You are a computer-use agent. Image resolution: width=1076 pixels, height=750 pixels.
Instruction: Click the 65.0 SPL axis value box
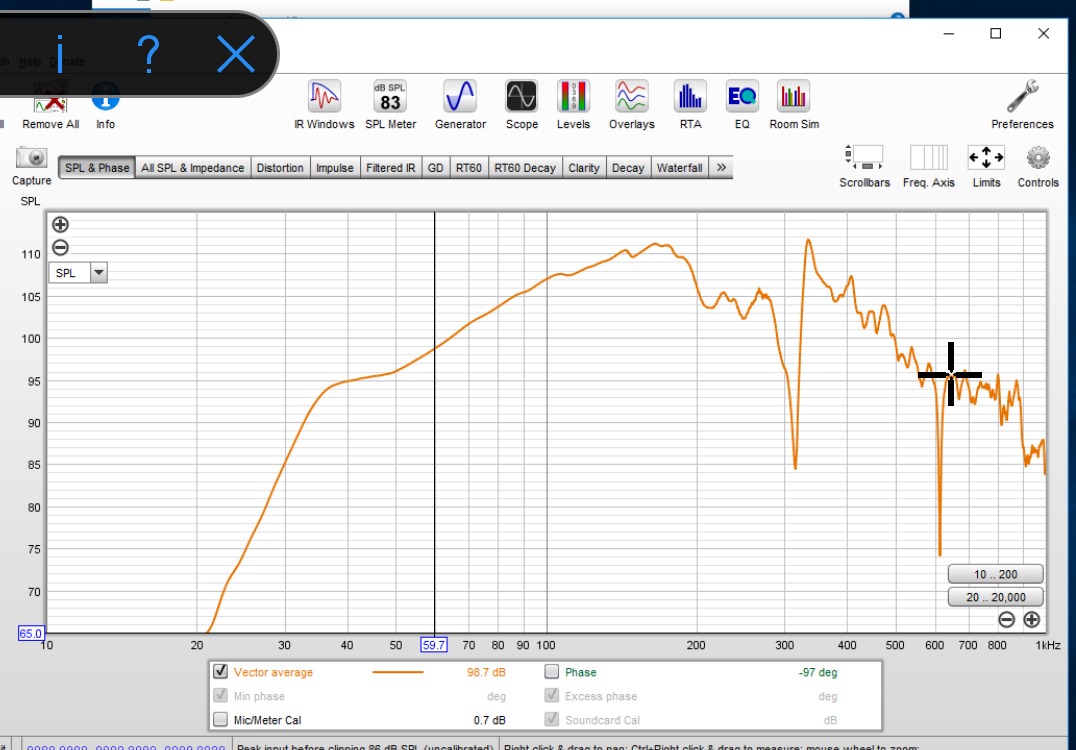point(31,633)
